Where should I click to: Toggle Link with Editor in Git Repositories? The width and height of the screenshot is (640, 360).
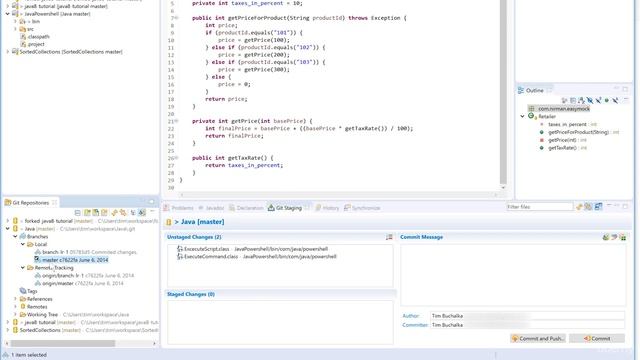click(123, 213)
